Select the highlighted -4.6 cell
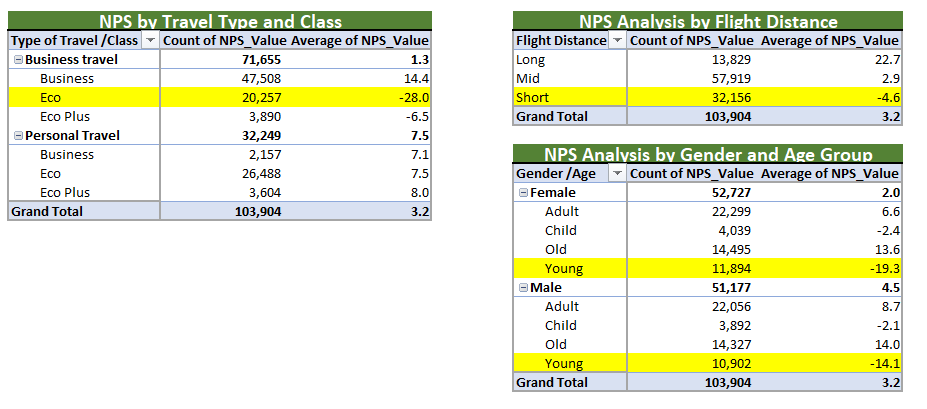 click(889, 98)
